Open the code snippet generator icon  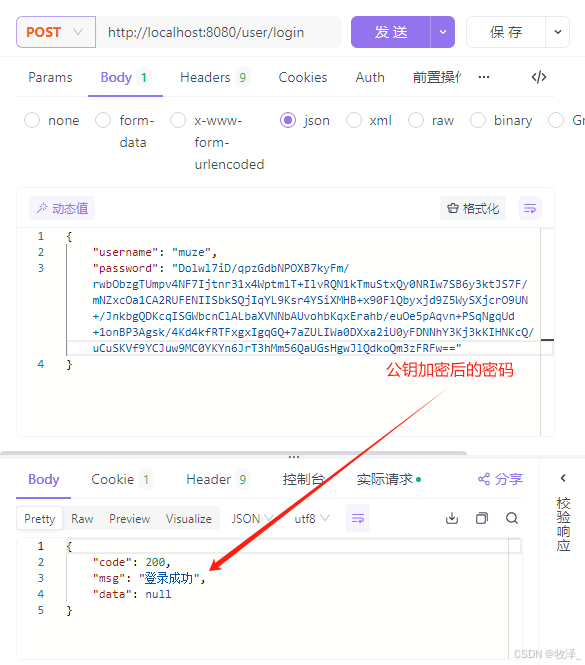539,77
